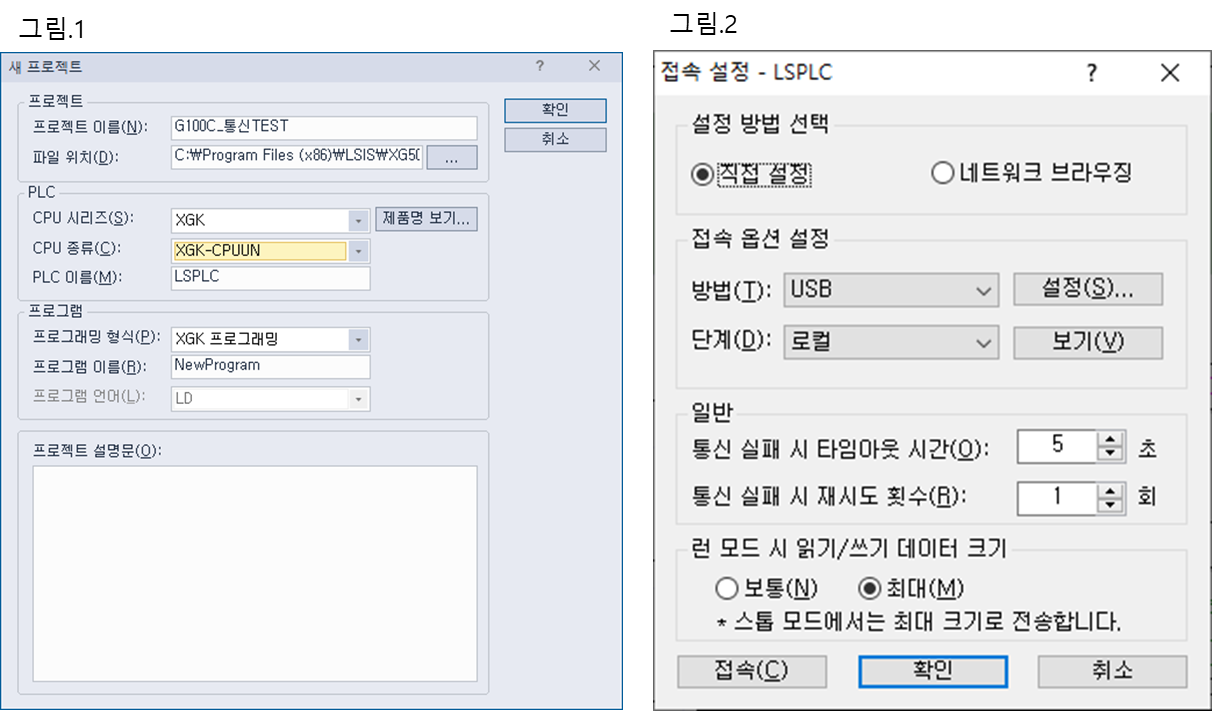The height and width of the screenshot is (711, 1212).
Task: Open USB settings via the 설정(S) button
Action: pos(1088,289)
